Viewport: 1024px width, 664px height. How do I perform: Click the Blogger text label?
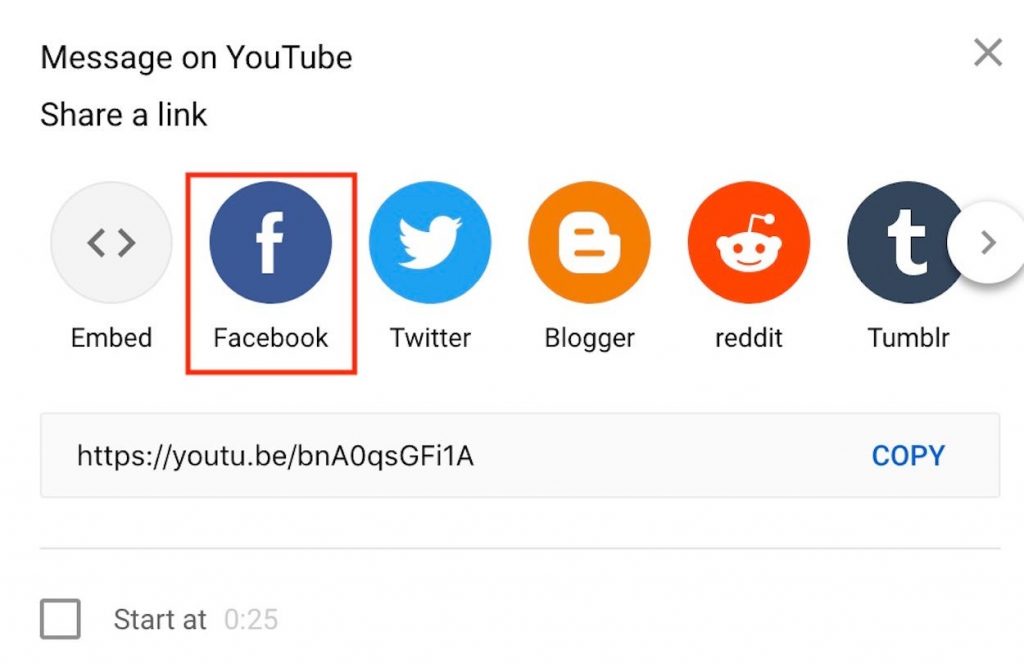pyautogui.click(x=590, y=339)
